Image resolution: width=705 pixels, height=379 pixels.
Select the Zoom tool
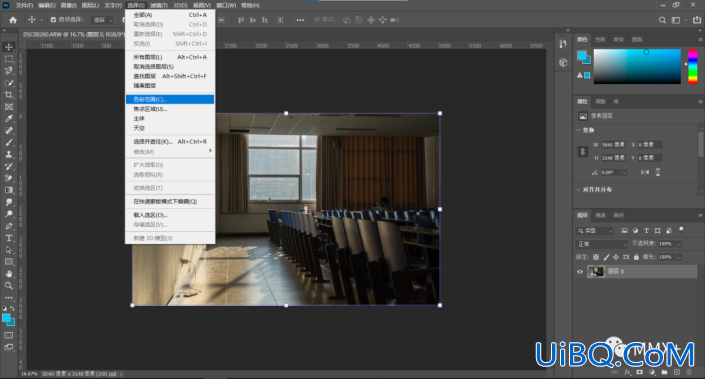pos(9,285)
